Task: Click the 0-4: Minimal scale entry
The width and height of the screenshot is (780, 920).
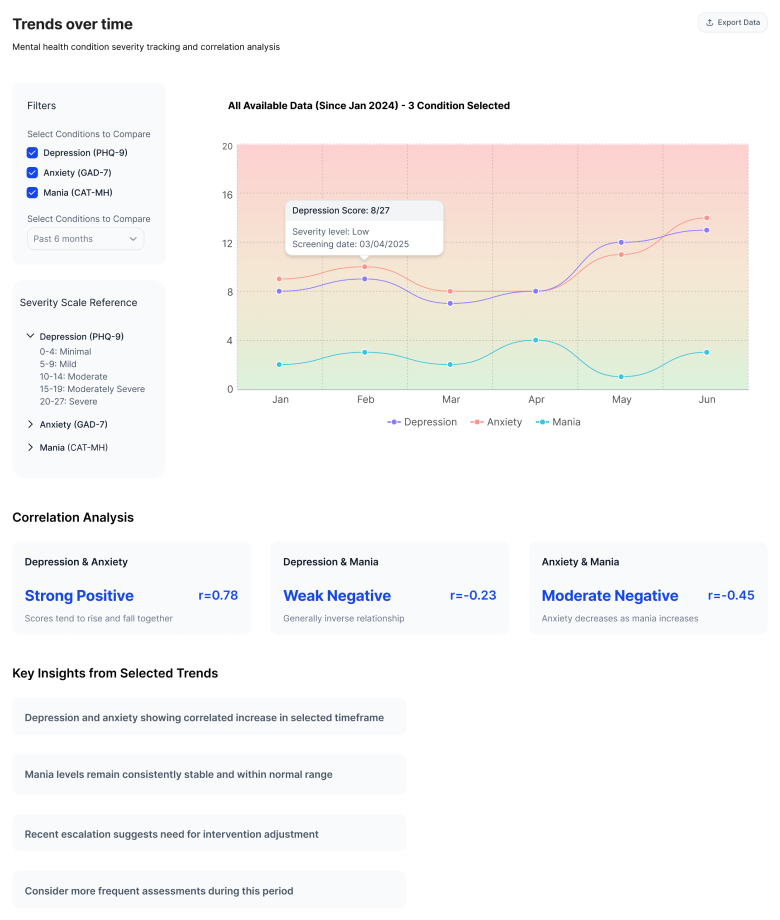Action: click(x=65, y=351)
